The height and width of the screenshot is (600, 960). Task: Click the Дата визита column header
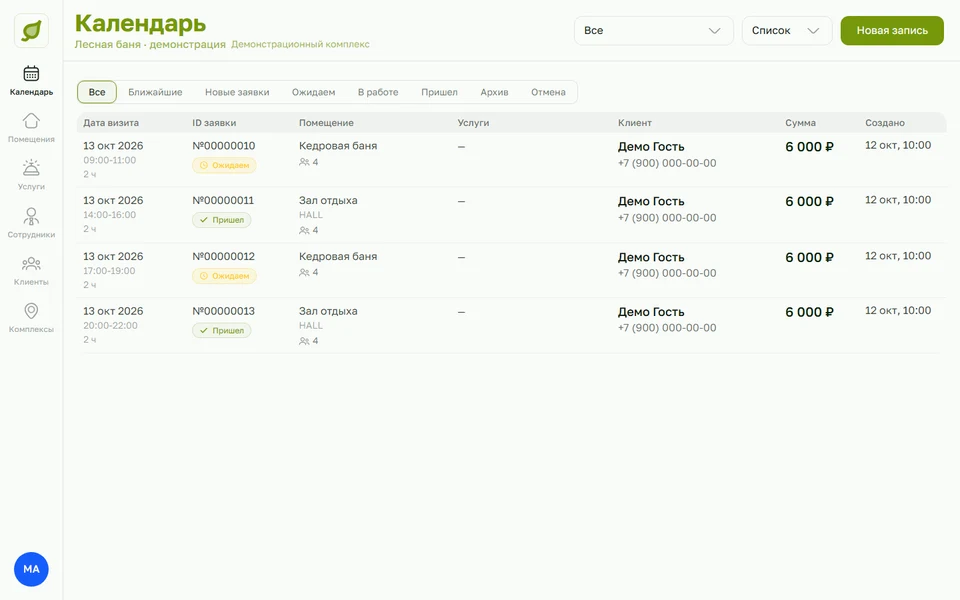click(111, 123)
